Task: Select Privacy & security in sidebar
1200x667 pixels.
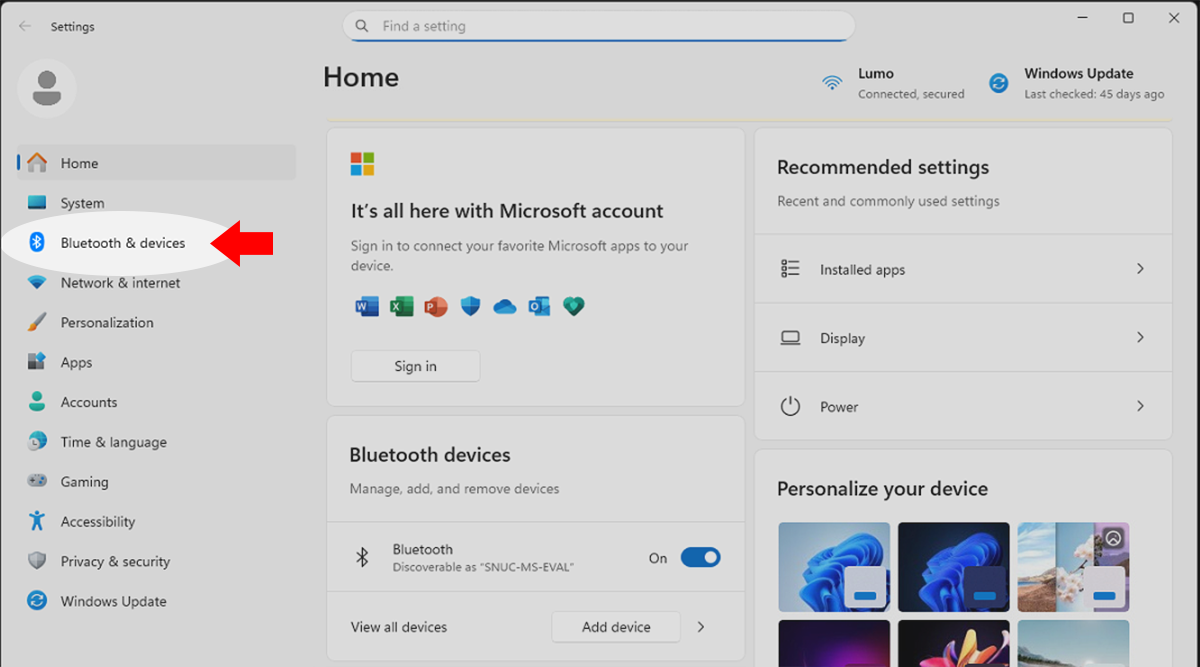Action: coord(115,562)
